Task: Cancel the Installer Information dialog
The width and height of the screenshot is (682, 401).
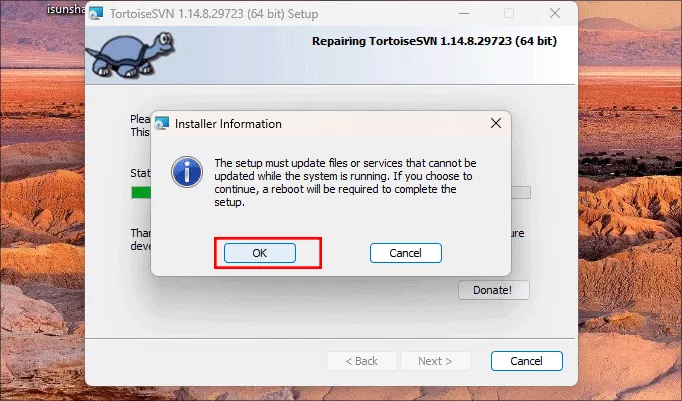Action: (x=405, y=253)
